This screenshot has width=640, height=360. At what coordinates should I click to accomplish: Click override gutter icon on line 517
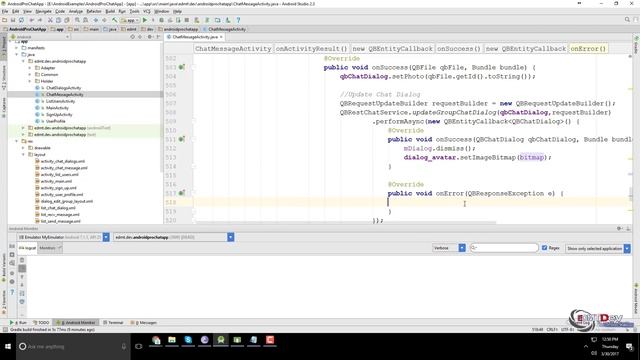click(182, 193)
